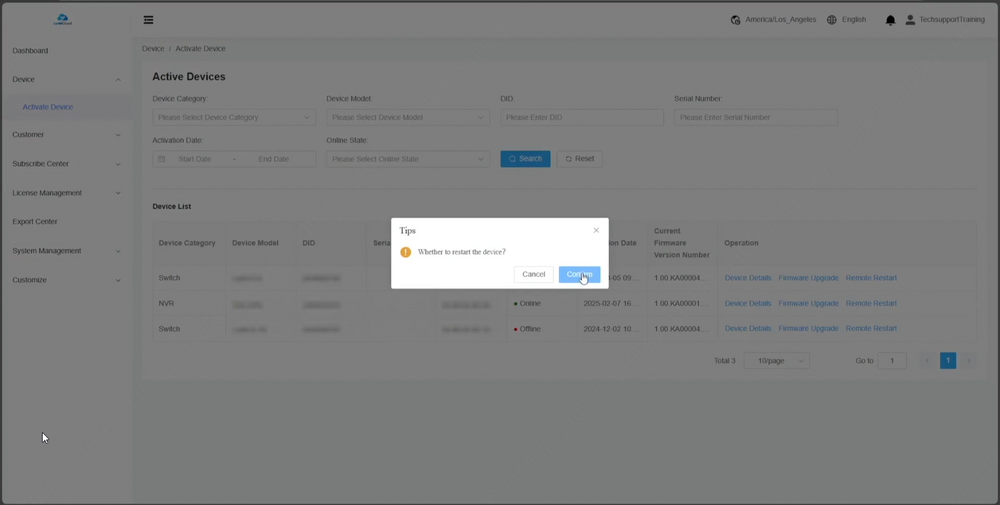The image size is (1000, 505).
Task: Open Dashboard from the sidebar
Action: pyautogui.click(x=30, y=51)
